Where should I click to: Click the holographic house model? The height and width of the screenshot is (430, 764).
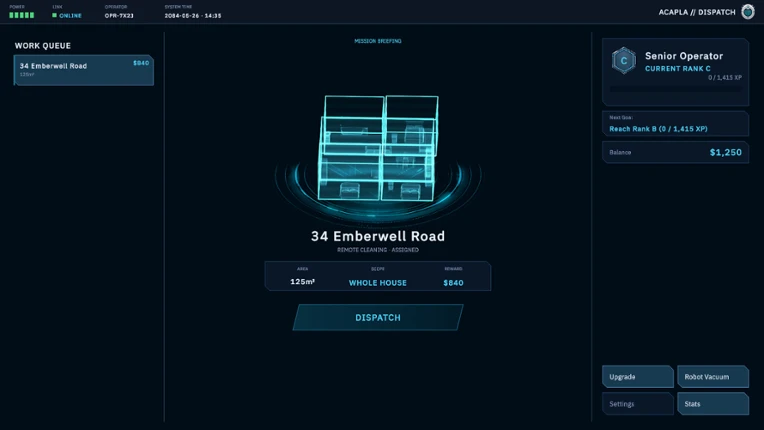(x=378, y=149)
